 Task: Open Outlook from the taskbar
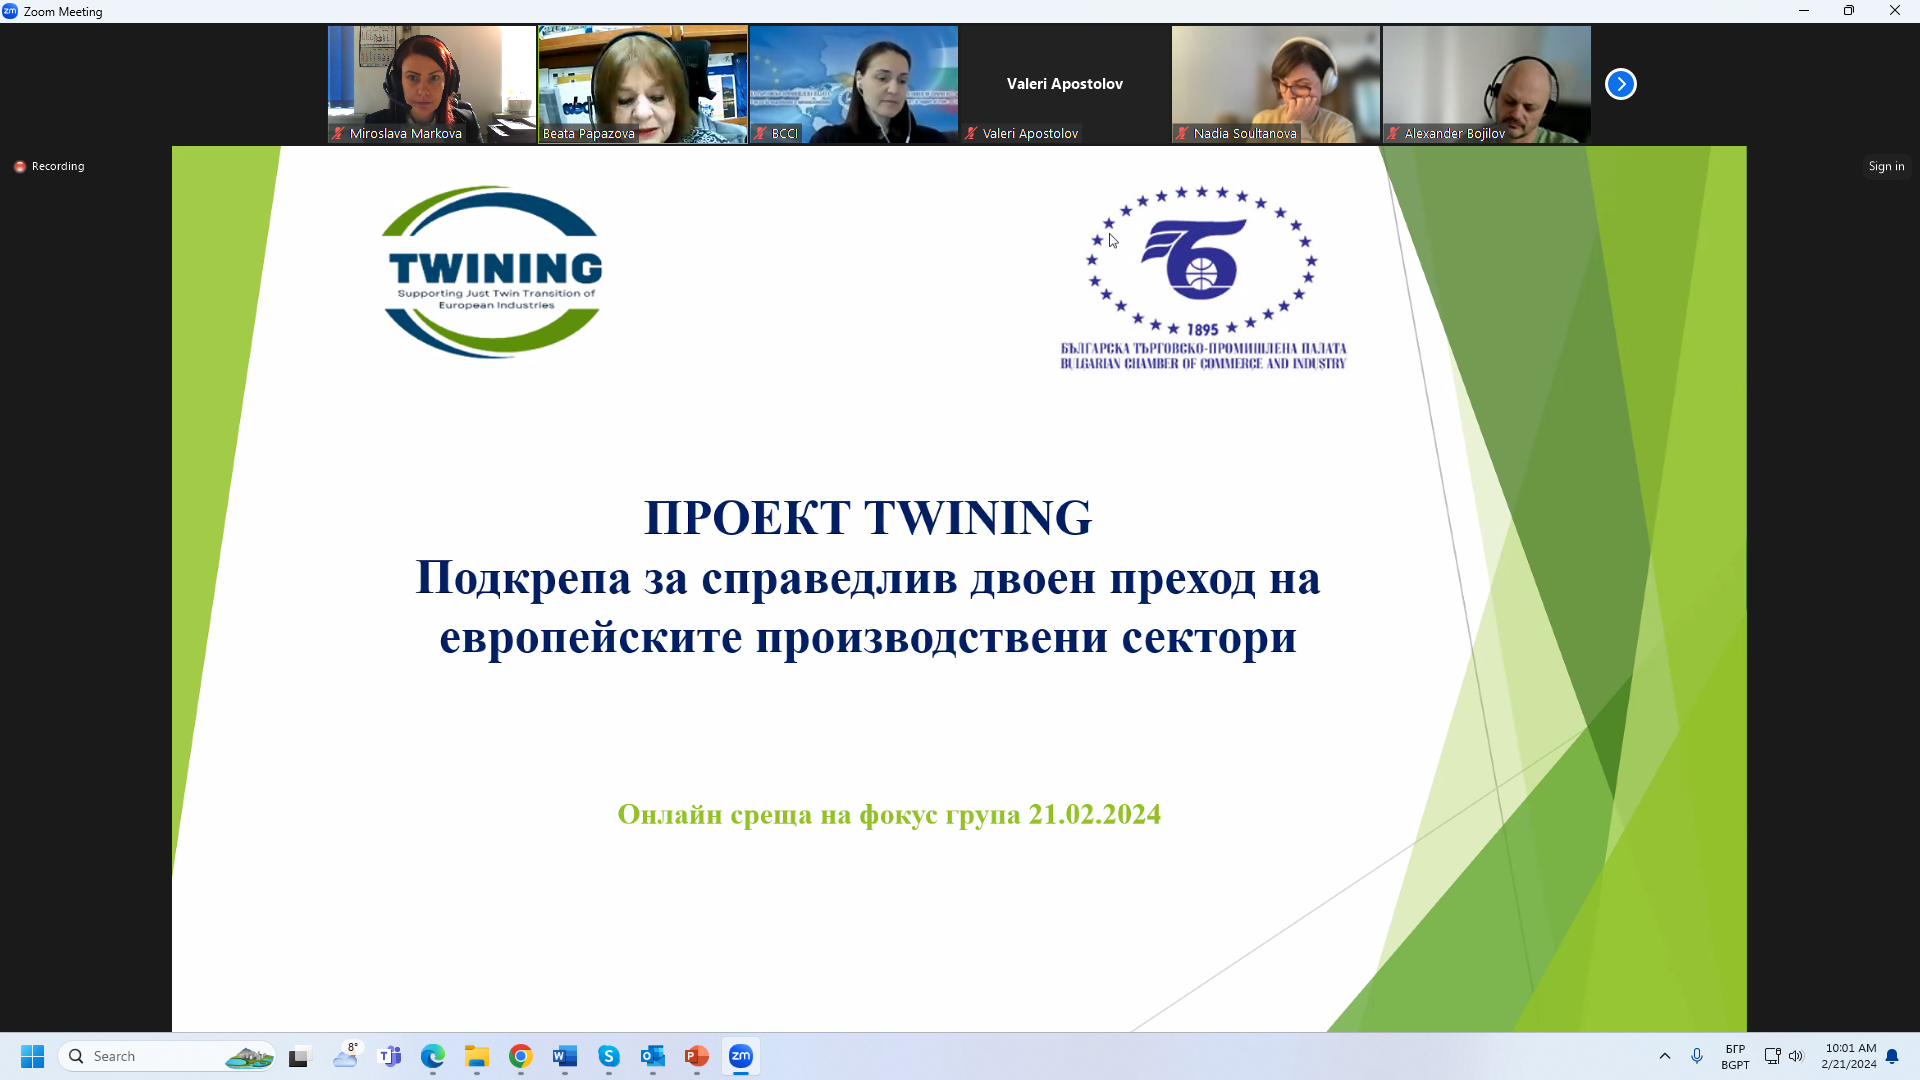(x=653, y=1056)
